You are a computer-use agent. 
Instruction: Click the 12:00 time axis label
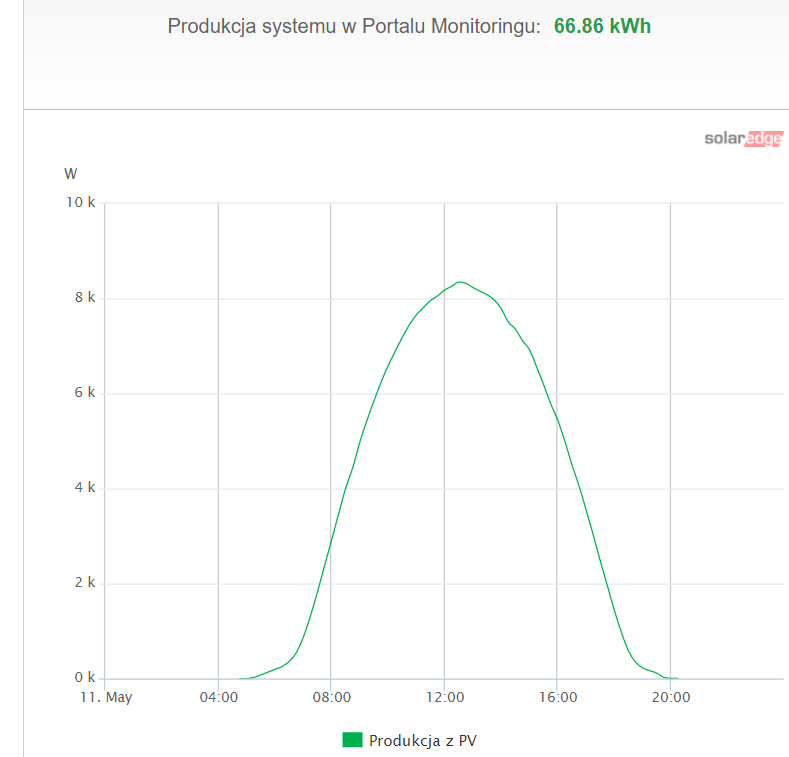[445, 697]
